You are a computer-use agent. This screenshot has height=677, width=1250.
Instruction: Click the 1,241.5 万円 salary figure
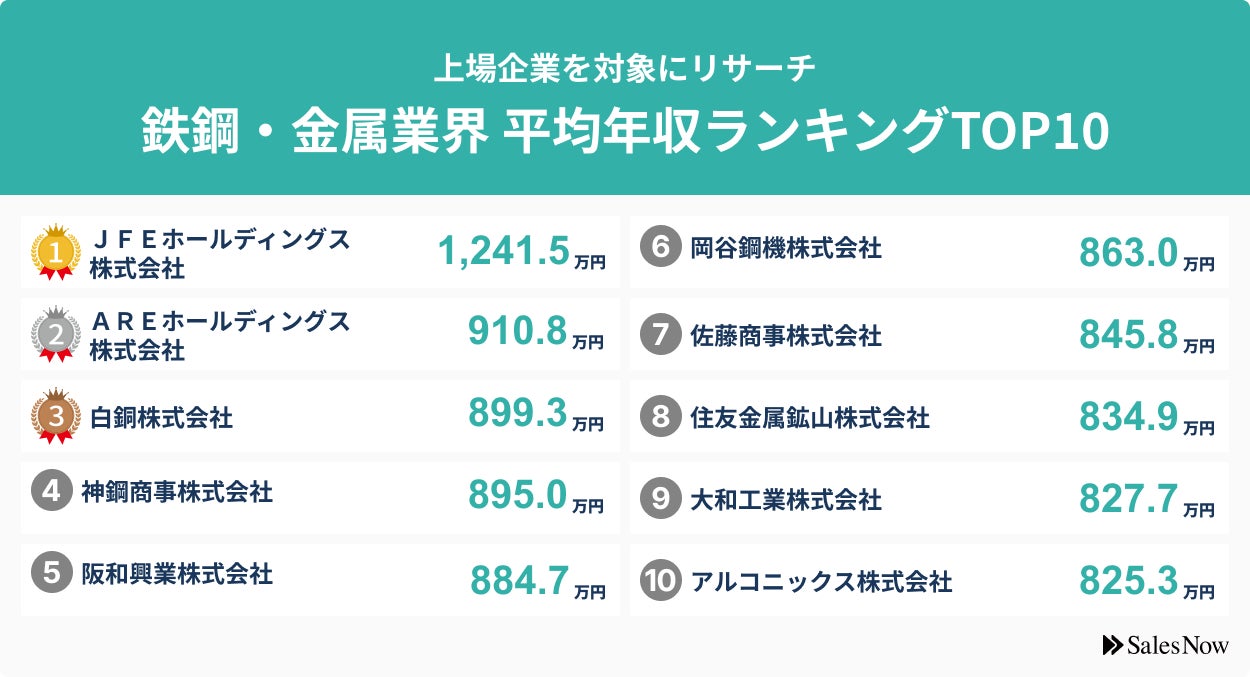coord(521,252)
